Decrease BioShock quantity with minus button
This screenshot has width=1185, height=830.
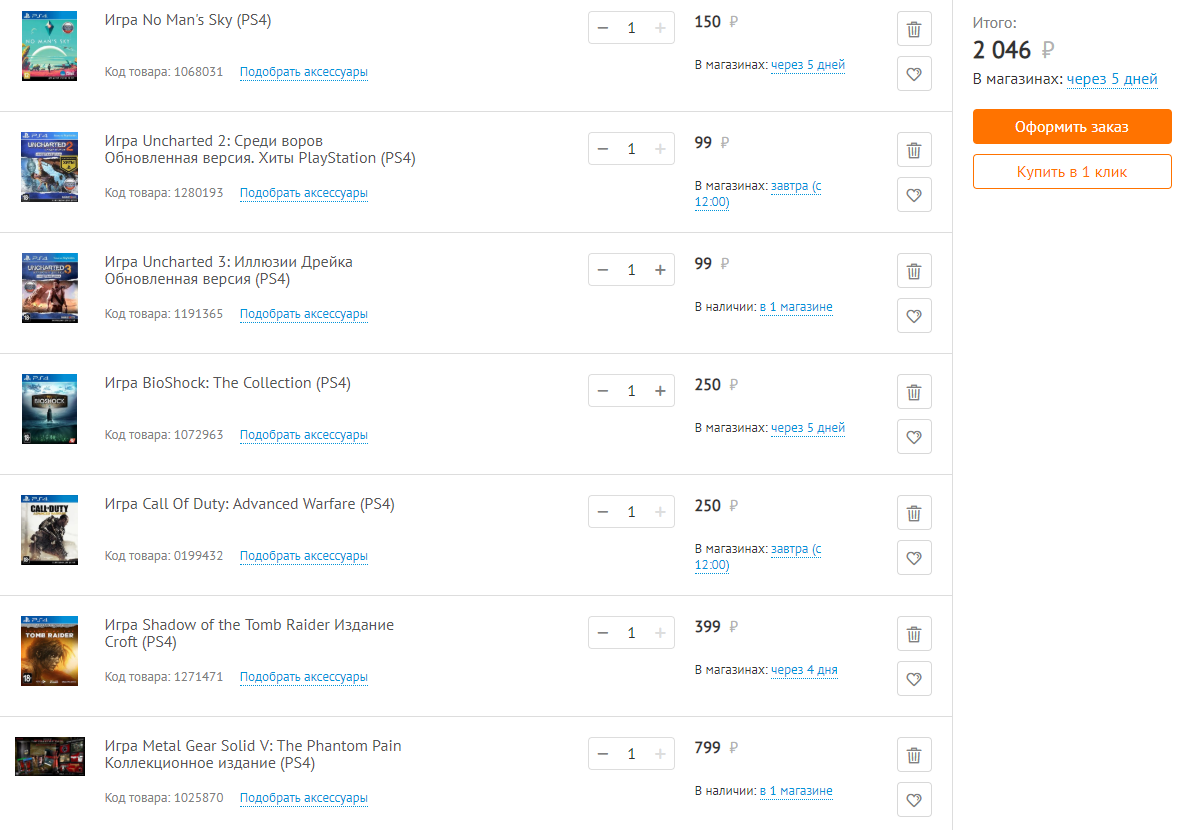(x=602, y=391)
